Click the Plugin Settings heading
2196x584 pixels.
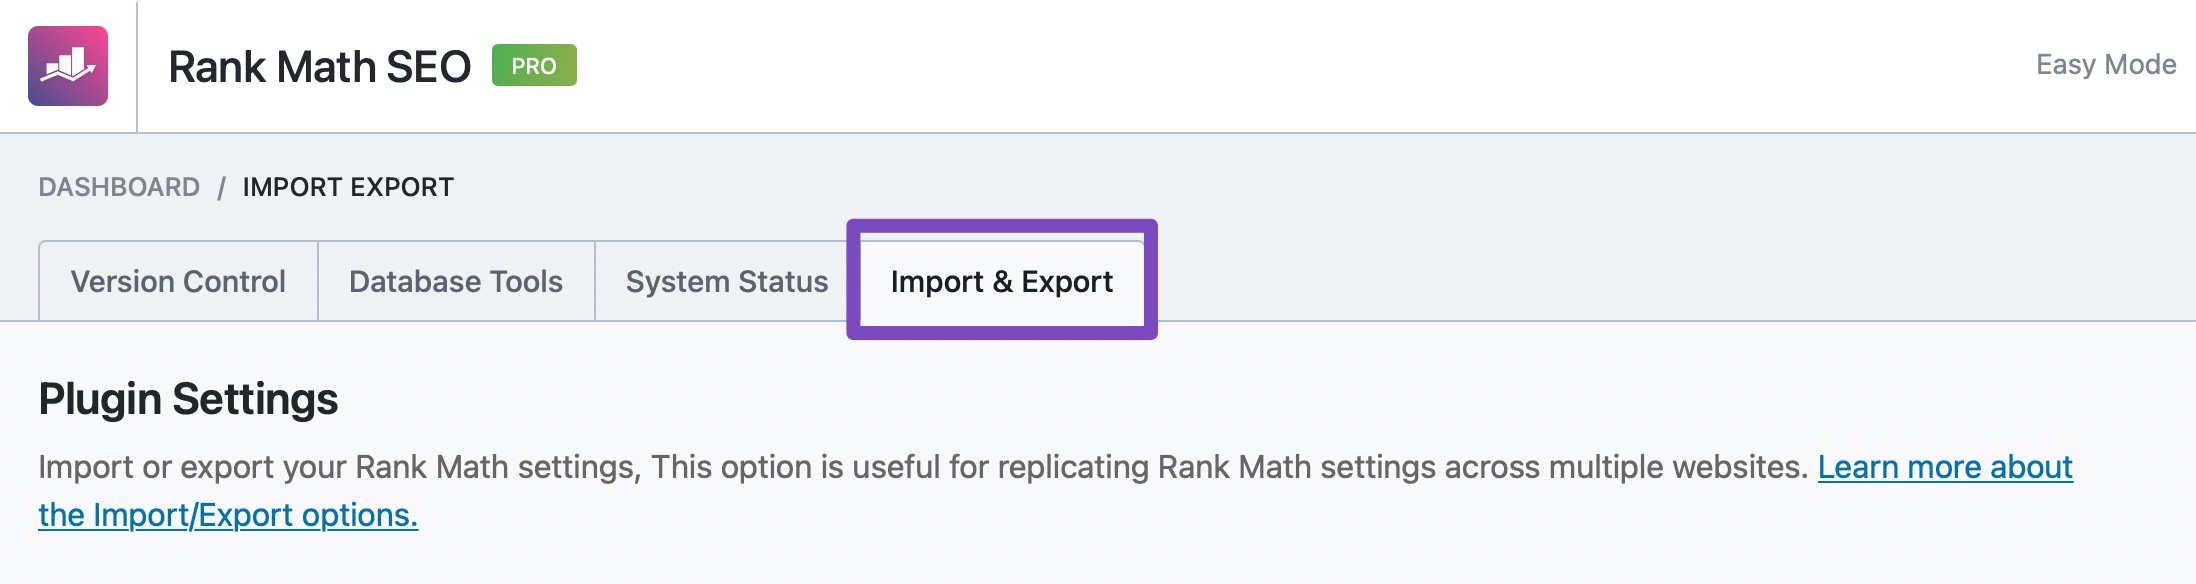tap(188, 399)
